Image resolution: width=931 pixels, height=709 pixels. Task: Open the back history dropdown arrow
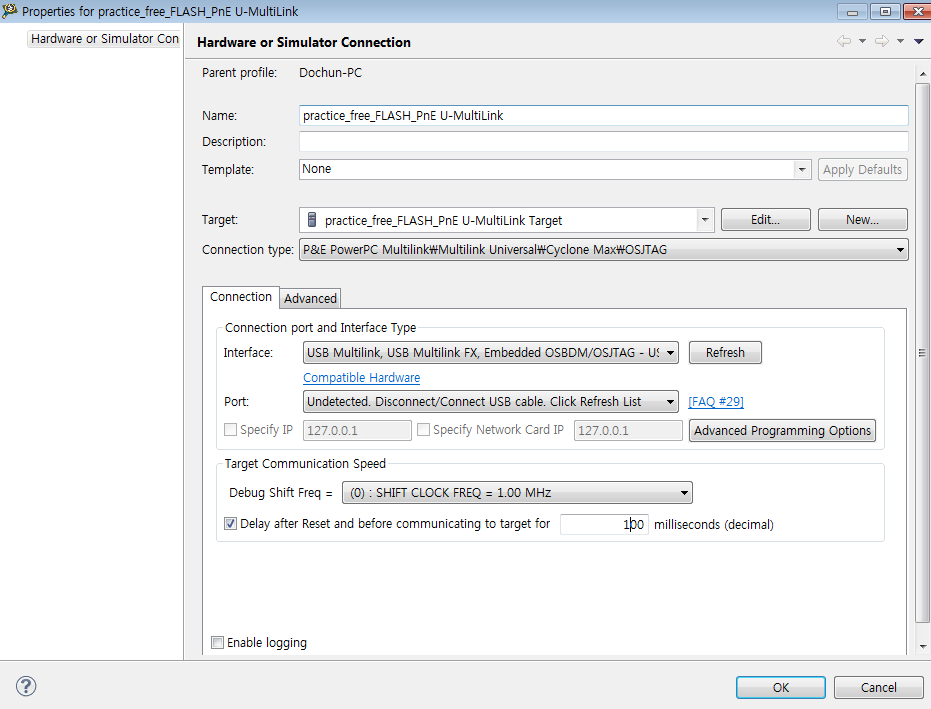[862, 42]
